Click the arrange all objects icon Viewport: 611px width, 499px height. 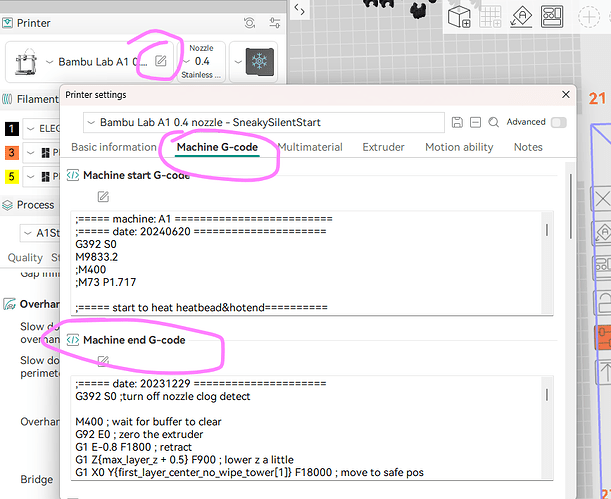pyautogui.click(x=552, y=17)
